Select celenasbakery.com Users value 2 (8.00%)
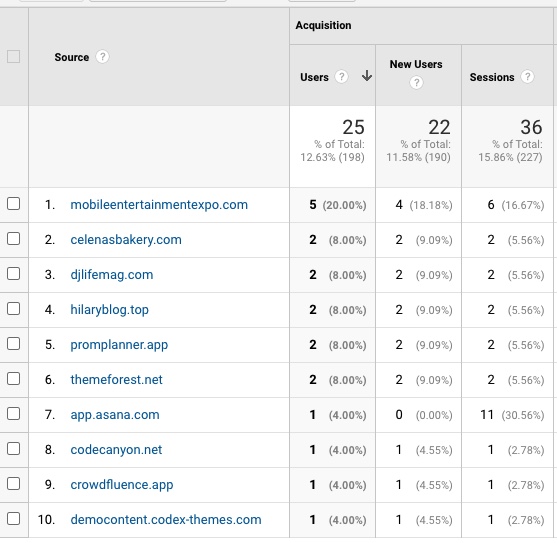The height and width of the screenshot is (543, 557). click(337, 240)
